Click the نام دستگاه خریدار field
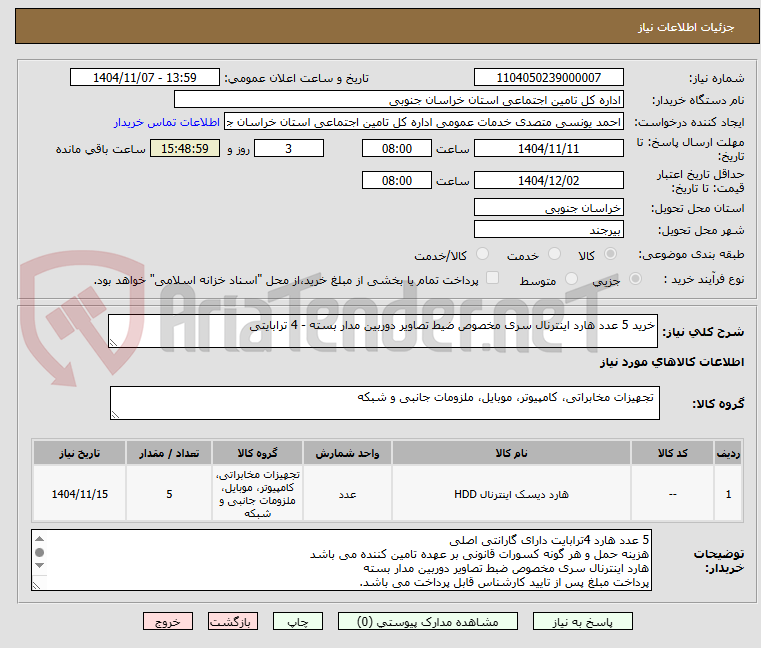761x648 pixels. pos(398,100)
